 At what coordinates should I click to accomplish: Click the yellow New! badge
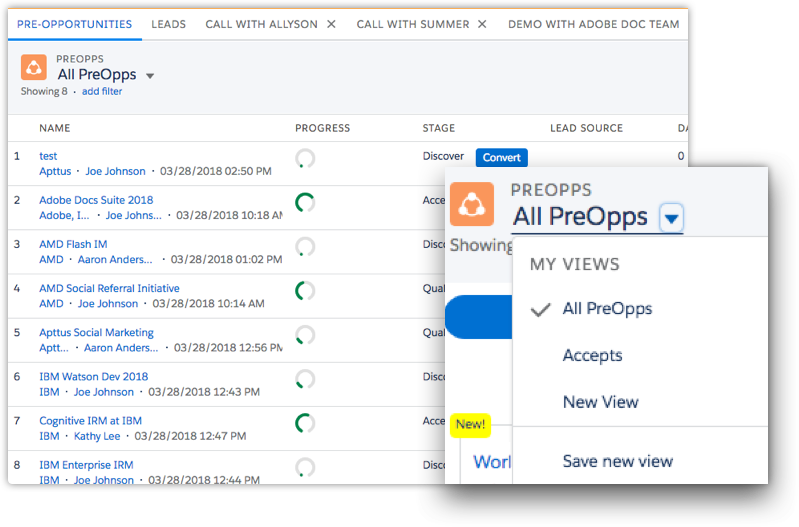470,425
